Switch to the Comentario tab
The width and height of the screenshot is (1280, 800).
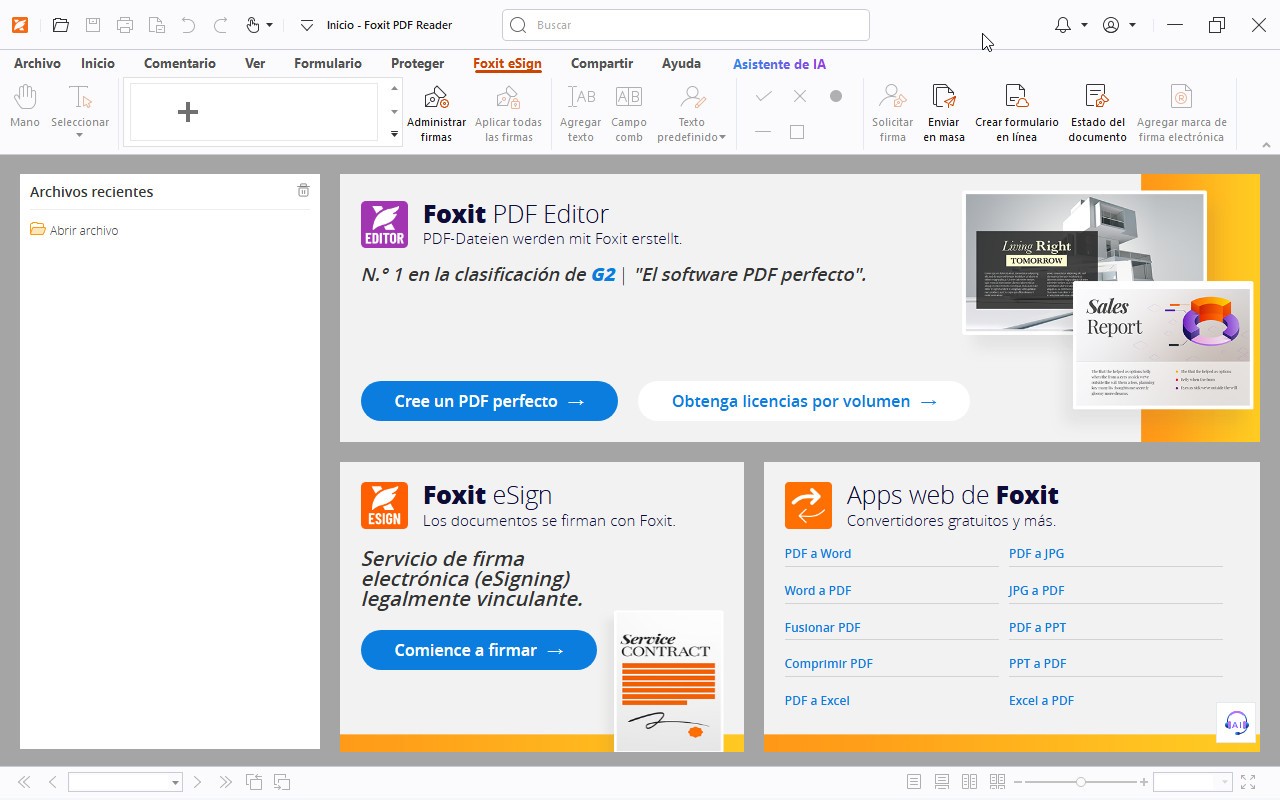tap(180, 63)
